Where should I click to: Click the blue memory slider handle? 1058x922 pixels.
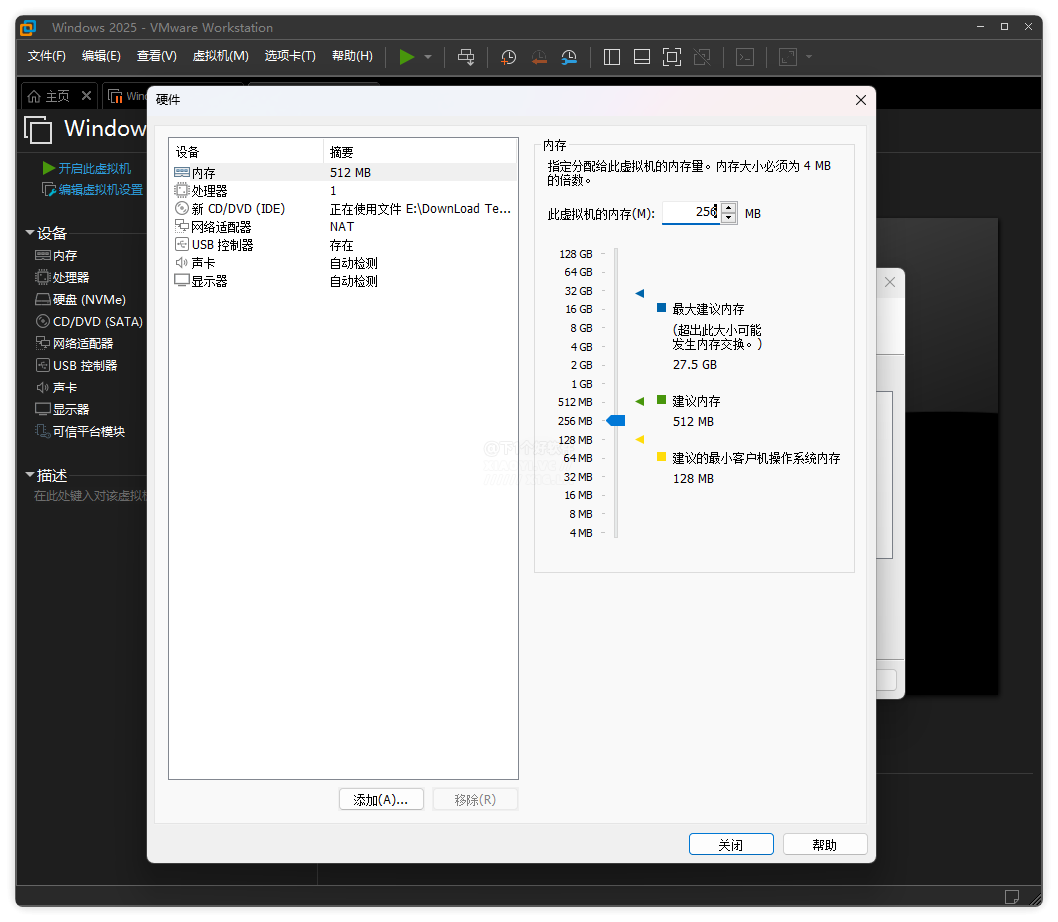pyautogui.click(x=616, y=421)
